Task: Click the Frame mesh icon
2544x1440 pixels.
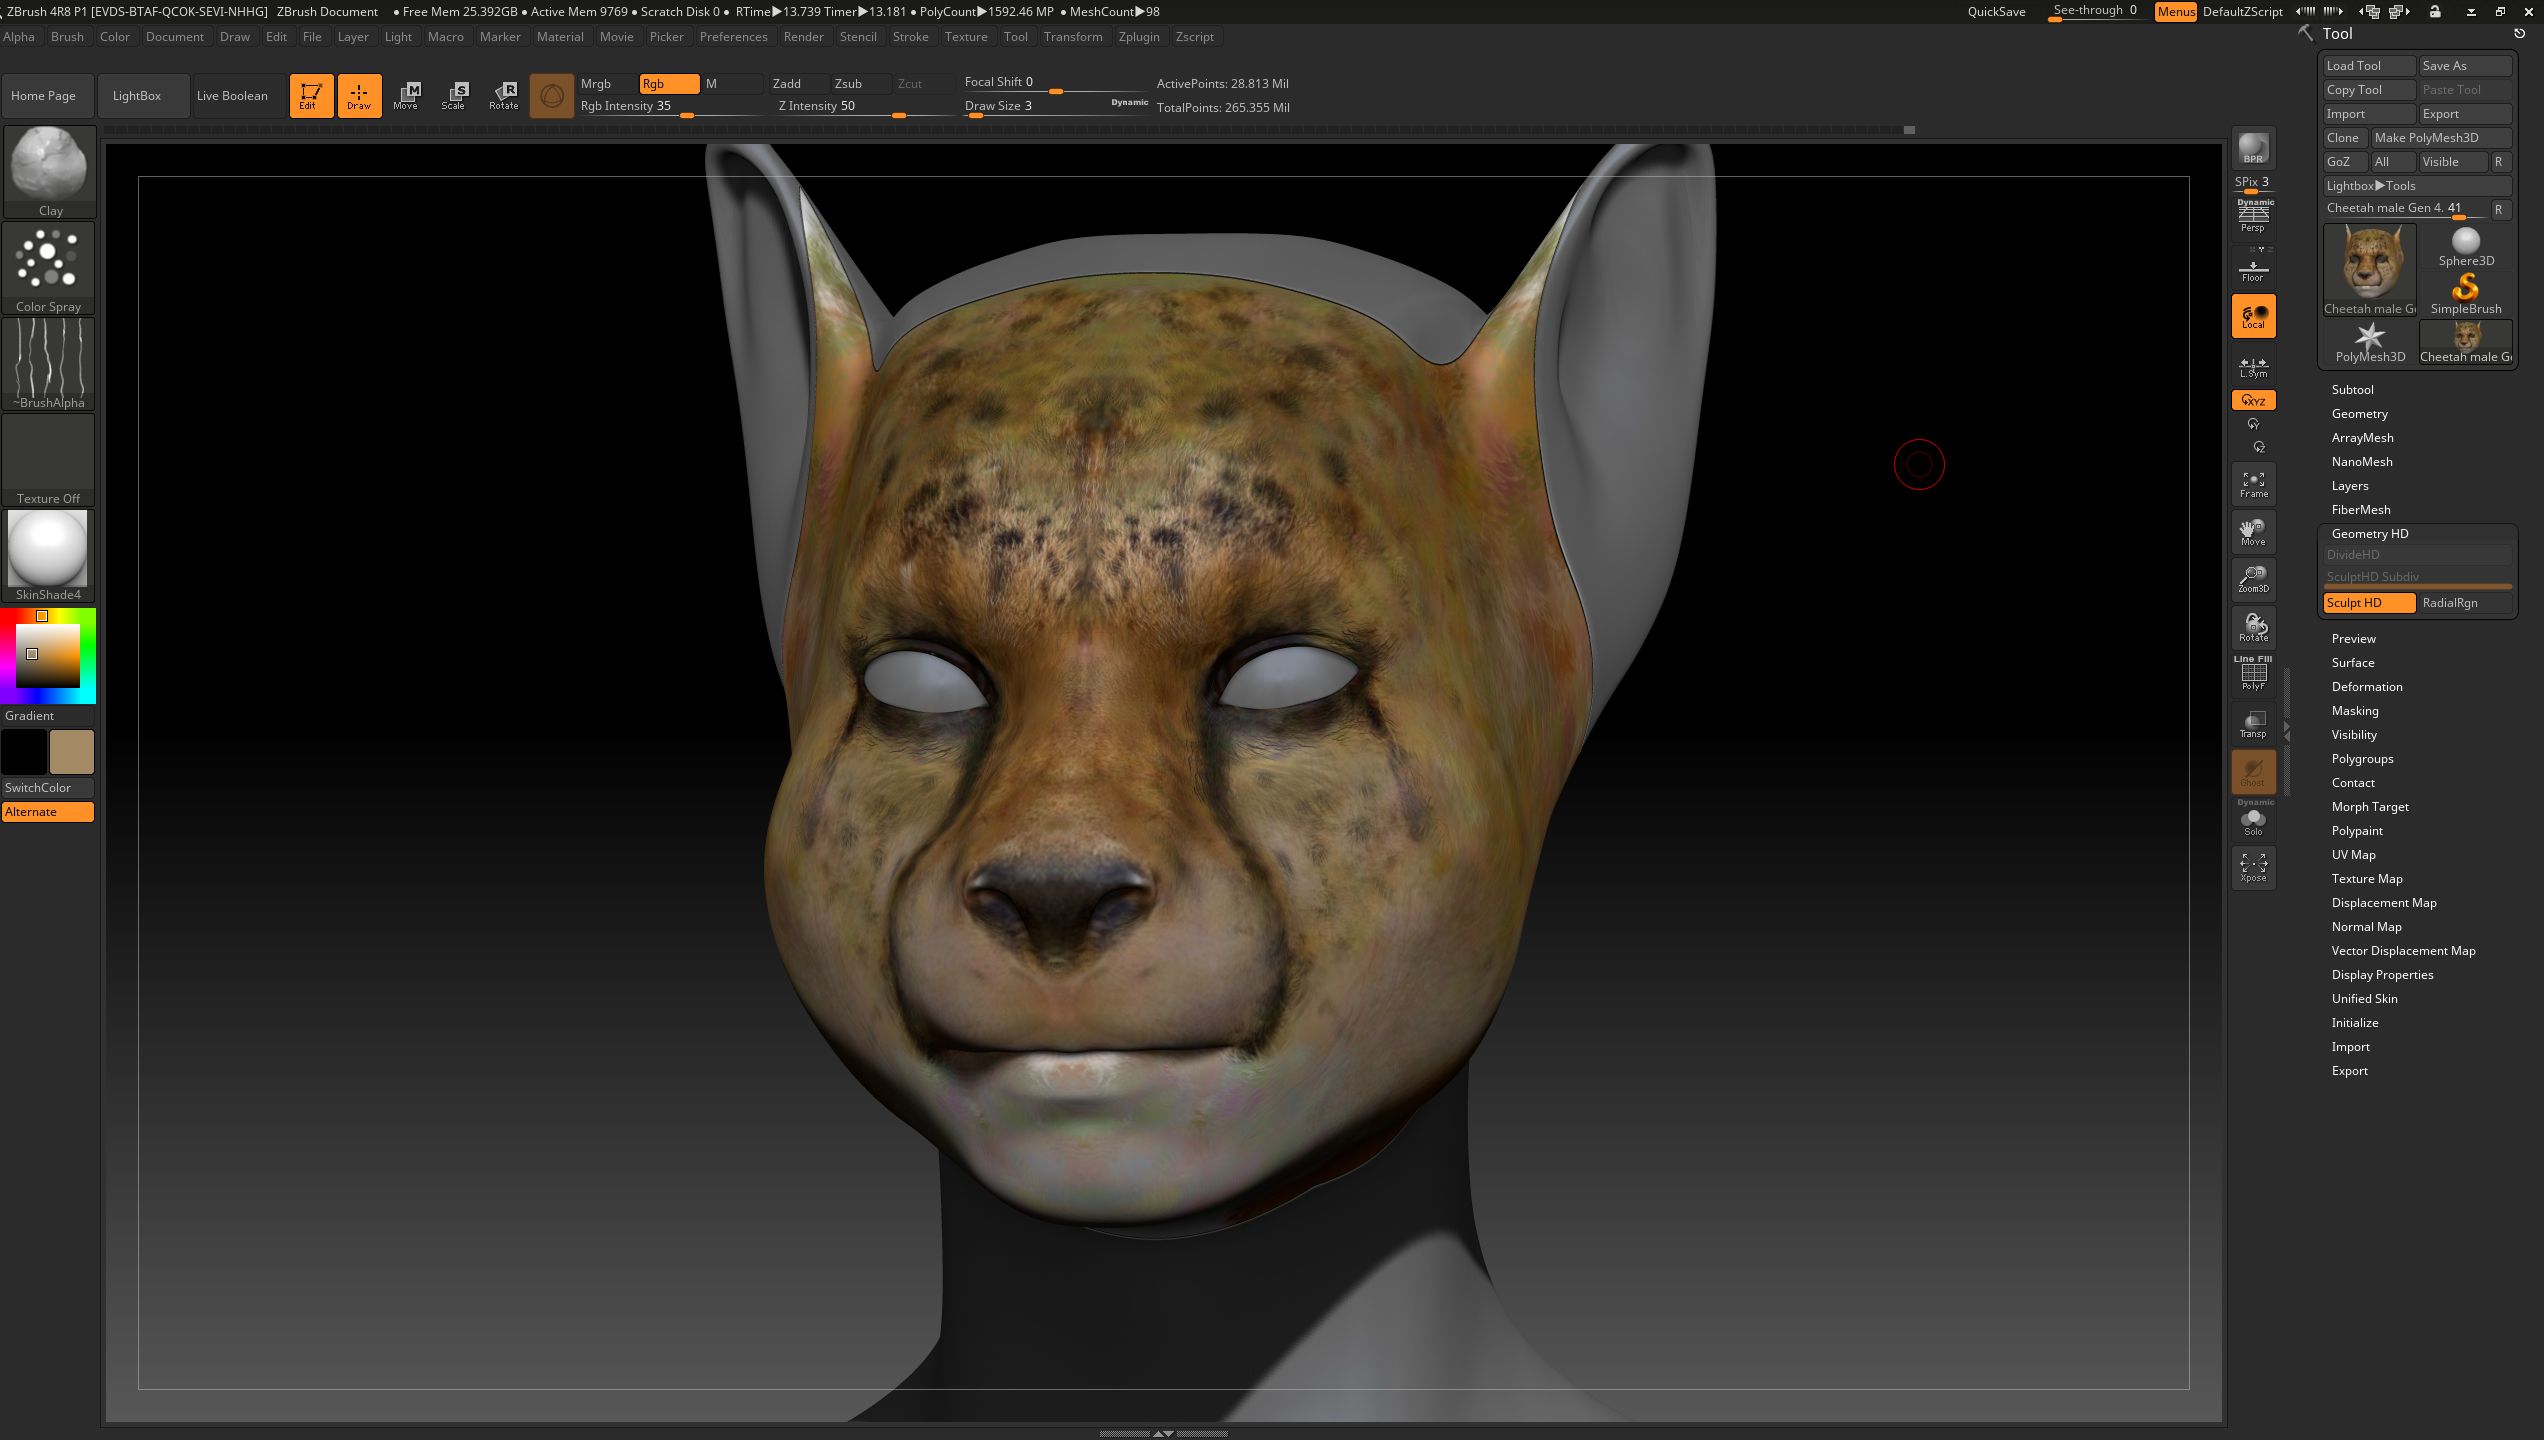Action: click(x=2253, y=484)
